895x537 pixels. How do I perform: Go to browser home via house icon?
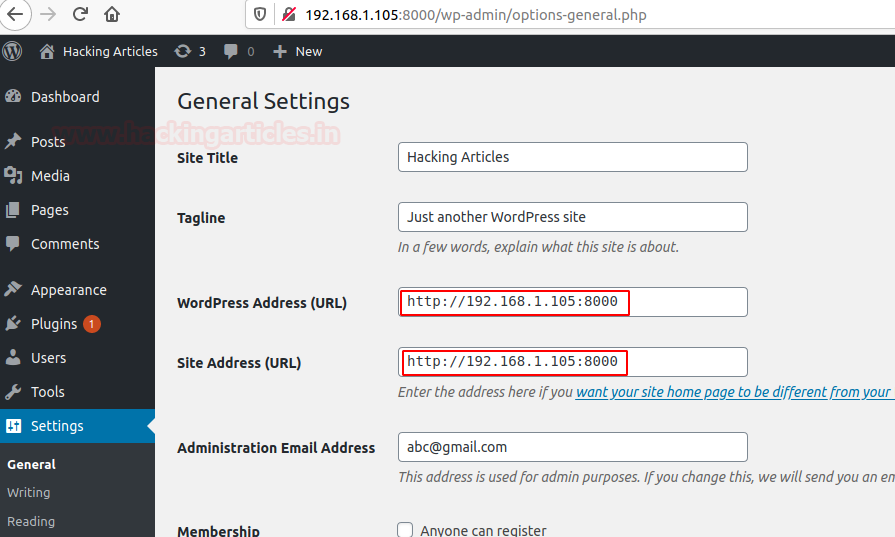(x=112, y=14)
